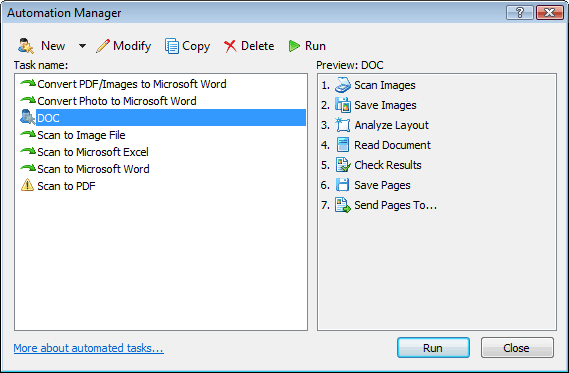The height and width of the screenshot is (373, 569).
Task: Click the Save Pages floppy icon
Action: click(x=342, y=185)
